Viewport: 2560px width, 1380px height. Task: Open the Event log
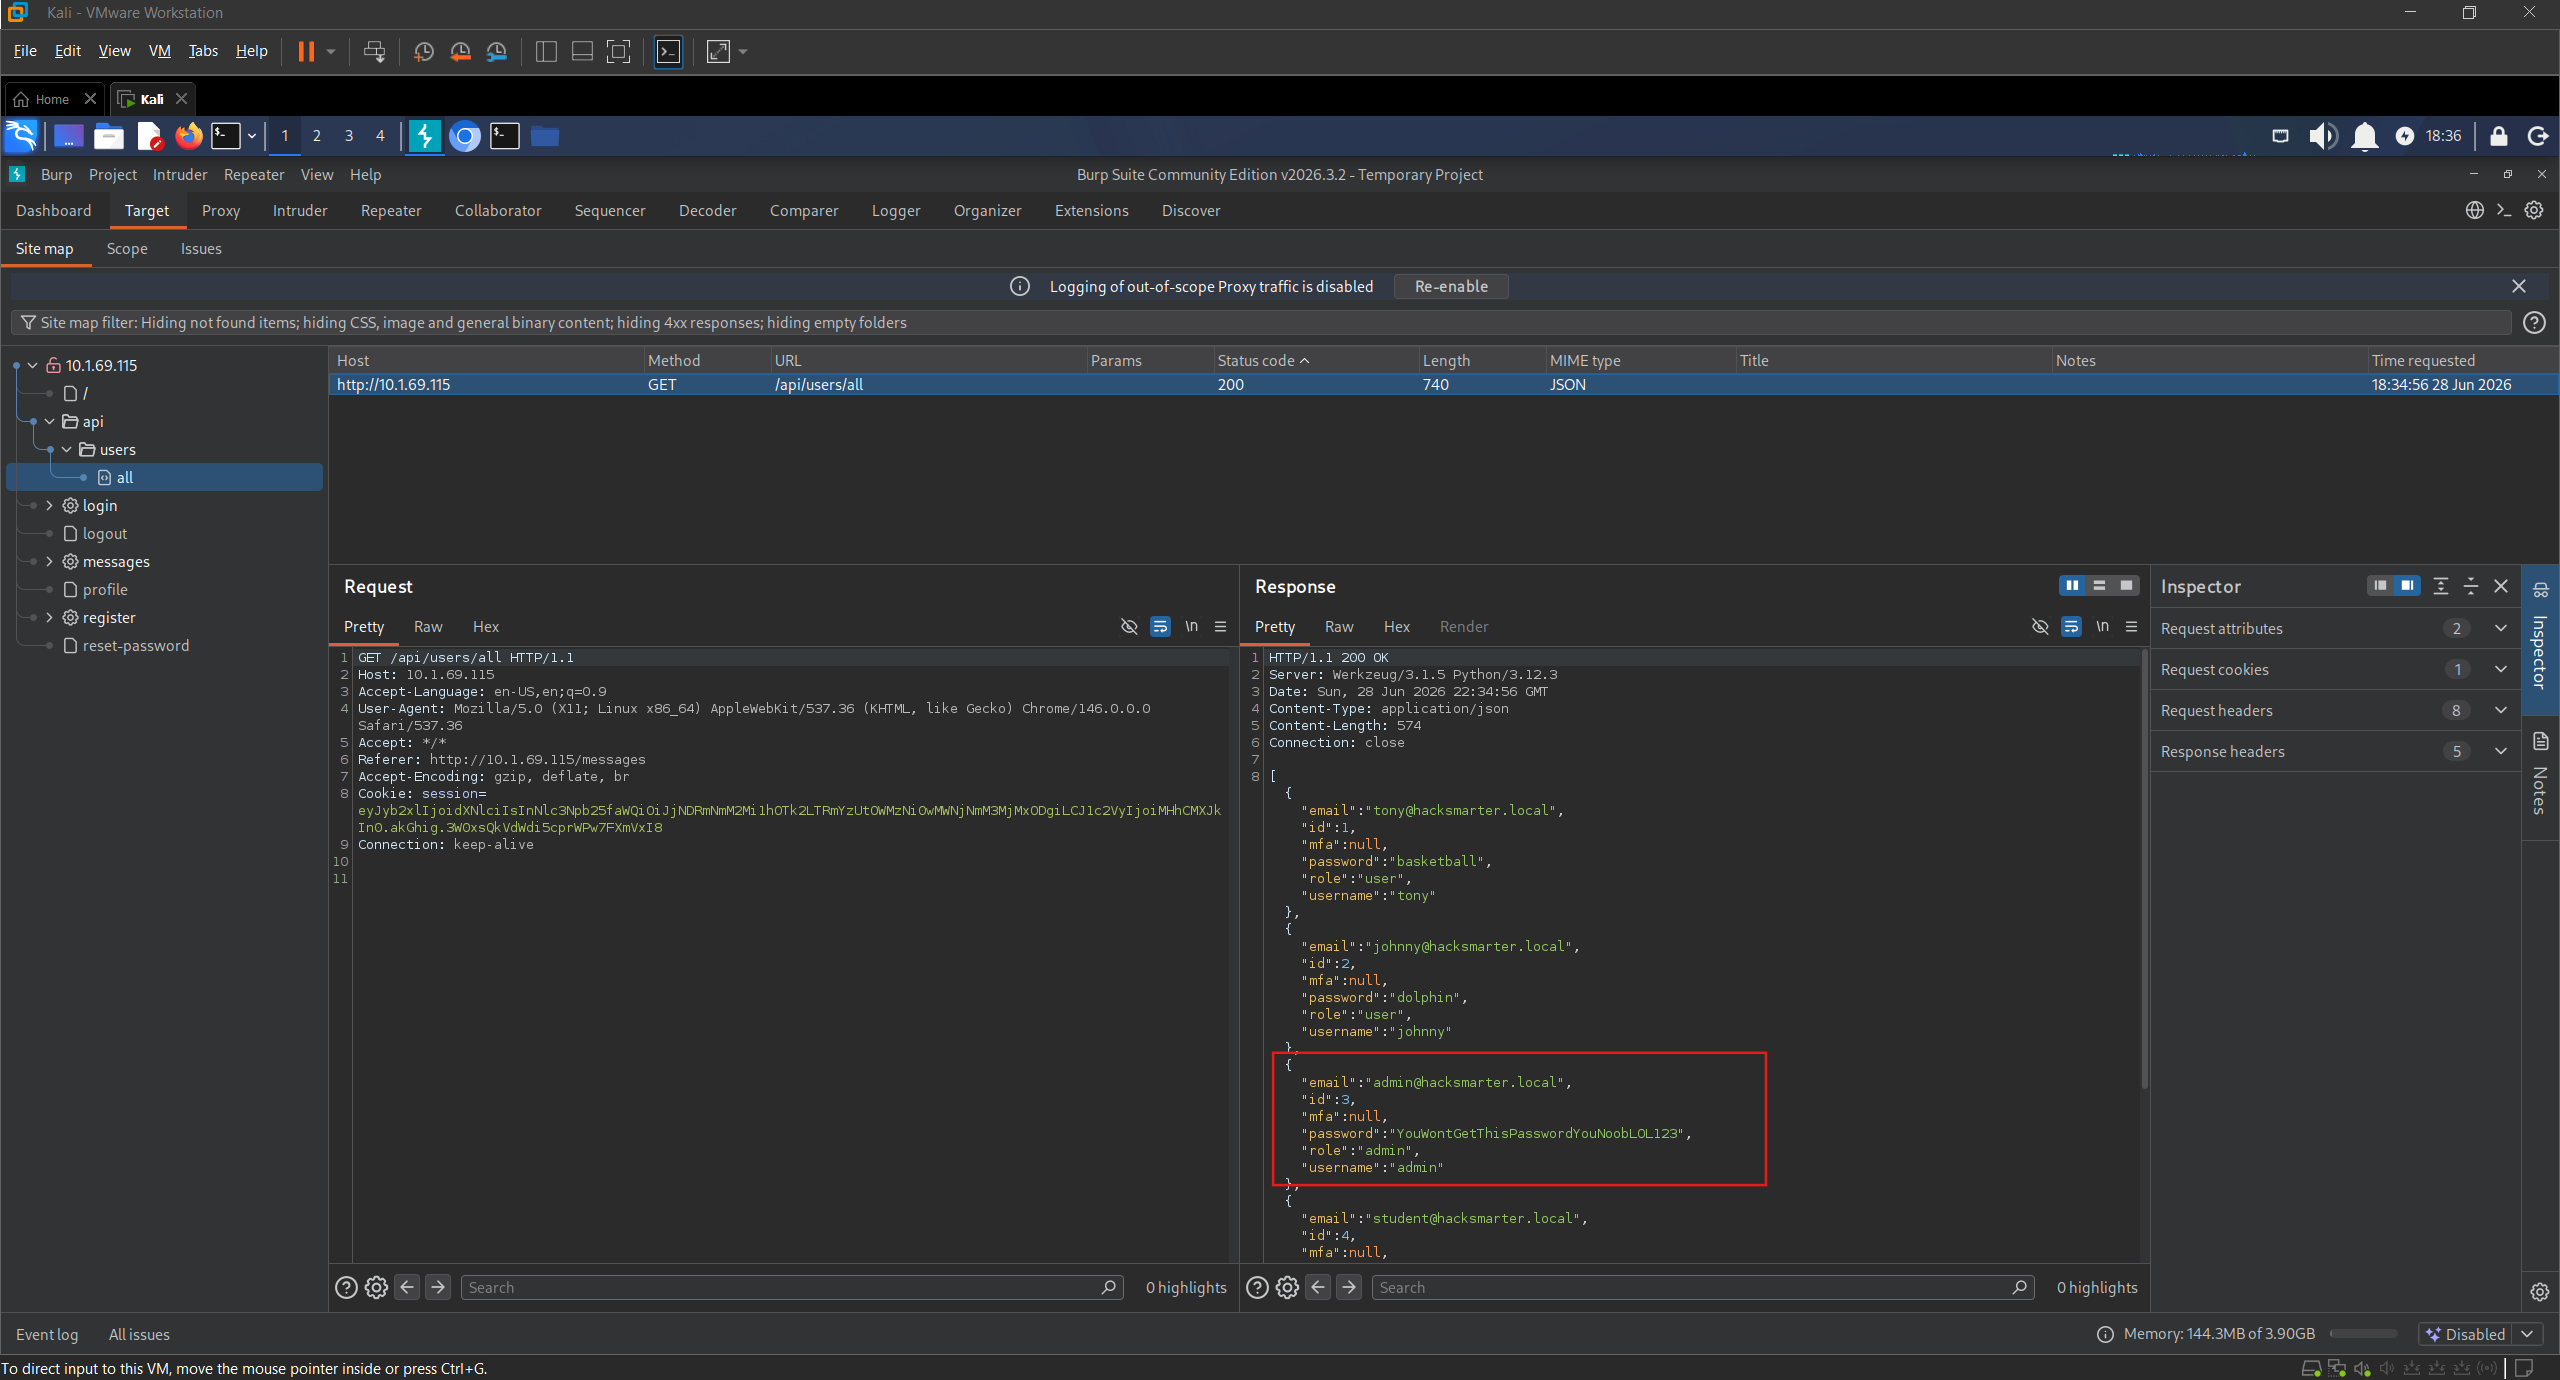(47, 1334)
